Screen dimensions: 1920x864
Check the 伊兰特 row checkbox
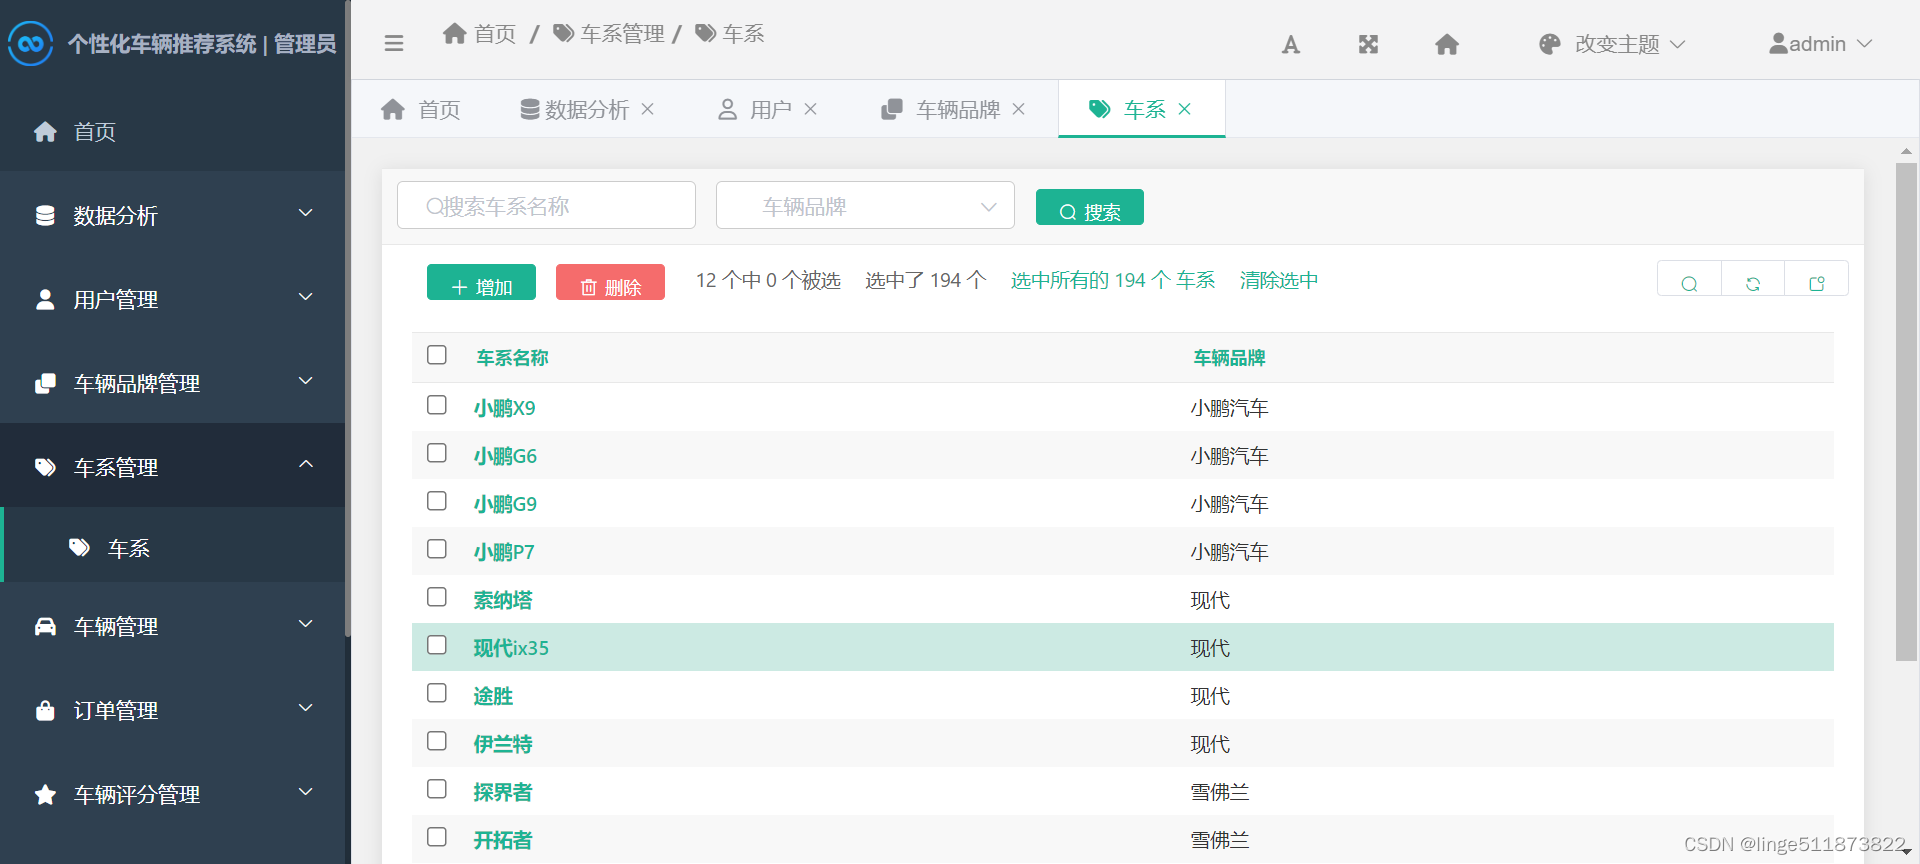point(437,741)
